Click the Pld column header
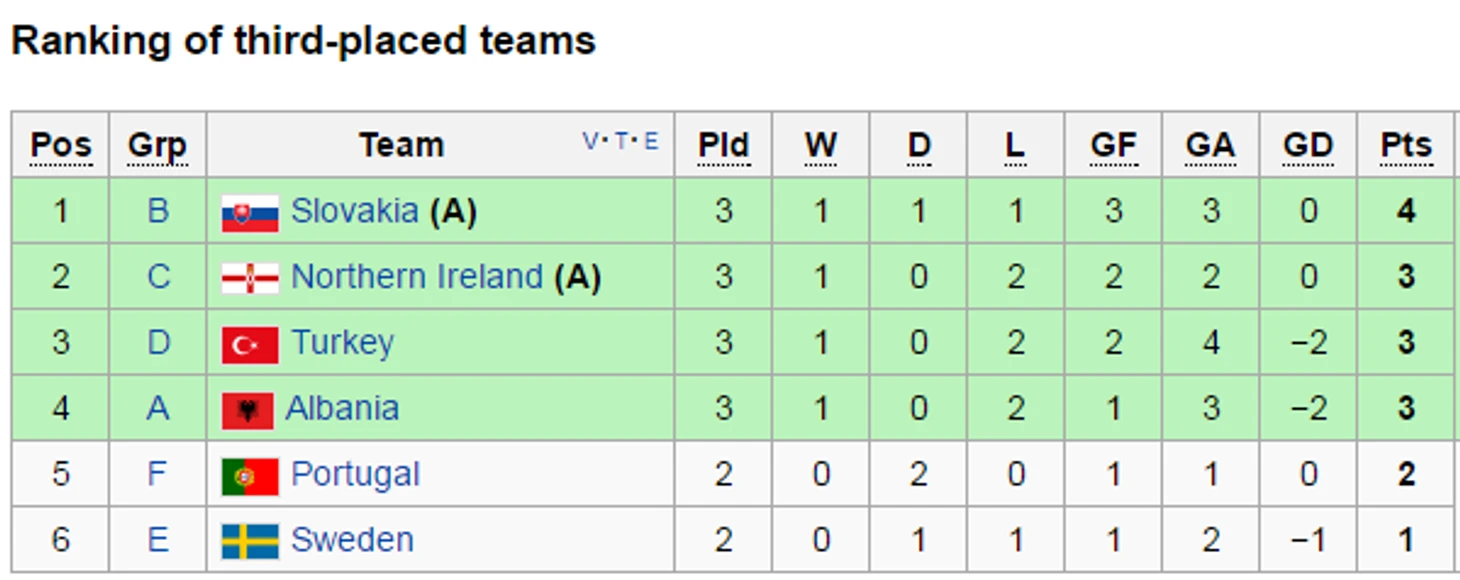The image size is (1460, 580). click(x=723, y=145)
